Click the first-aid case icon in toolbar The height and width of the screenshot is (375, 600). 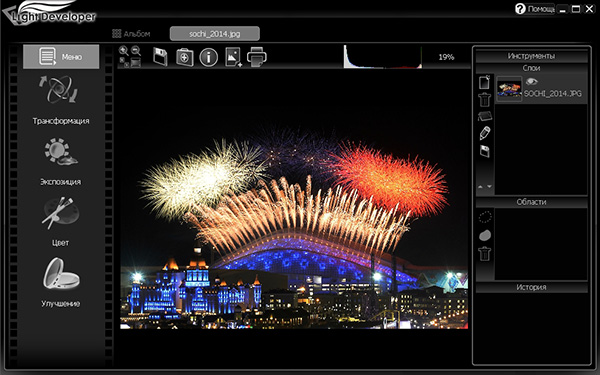(x=185, y=57)
